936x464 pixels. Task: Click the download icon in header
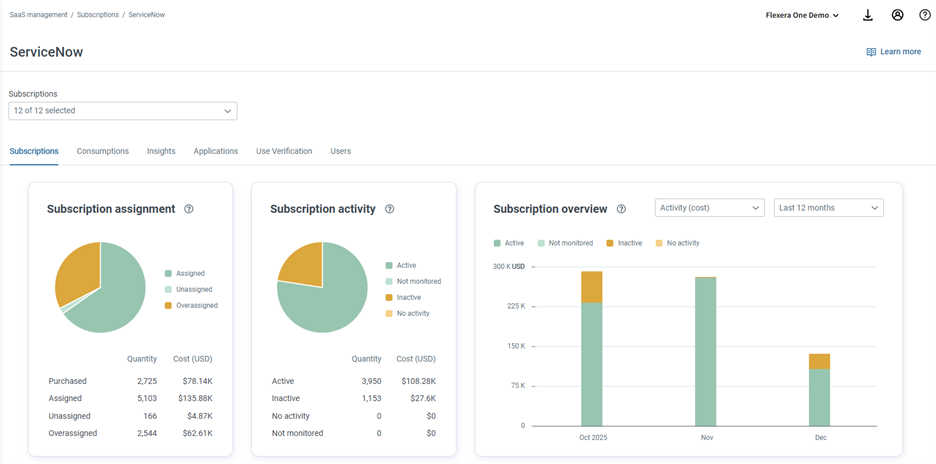click(x=868, y=15)
